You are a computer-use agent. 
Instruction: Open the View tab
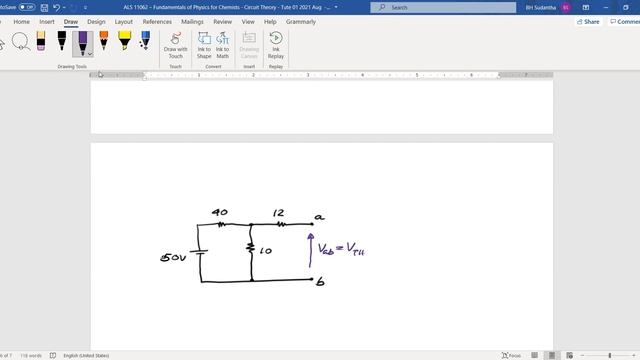click(248, 22)
